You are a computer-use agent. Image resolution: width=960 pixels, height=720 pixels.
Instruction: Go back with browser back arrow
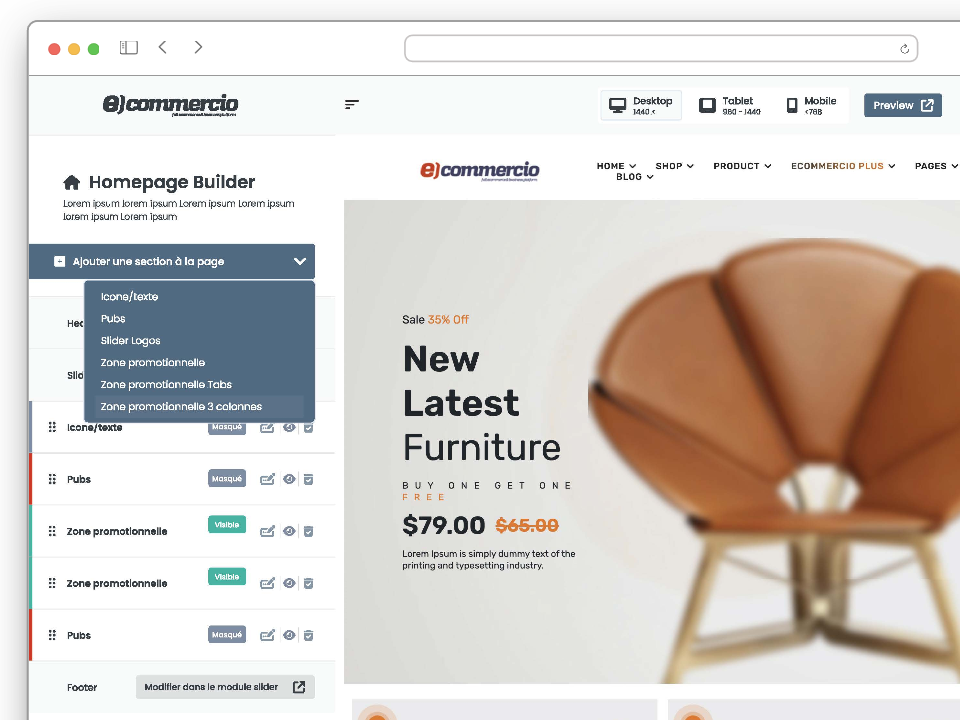tap(163, 47)
